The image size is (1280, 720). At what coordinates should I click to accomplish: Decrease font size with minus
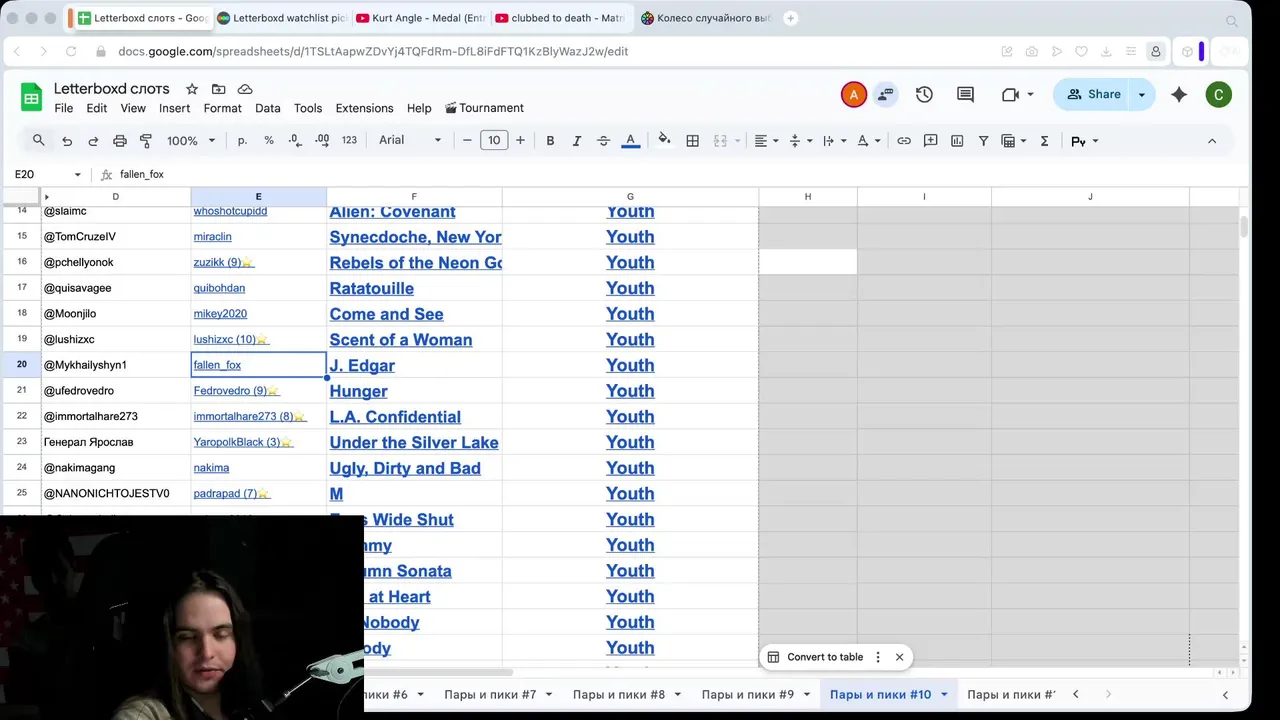[467, 141]
